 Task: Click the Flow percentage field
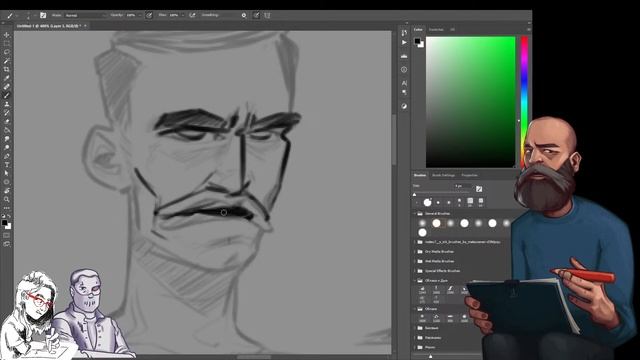(x=174, y=15)
